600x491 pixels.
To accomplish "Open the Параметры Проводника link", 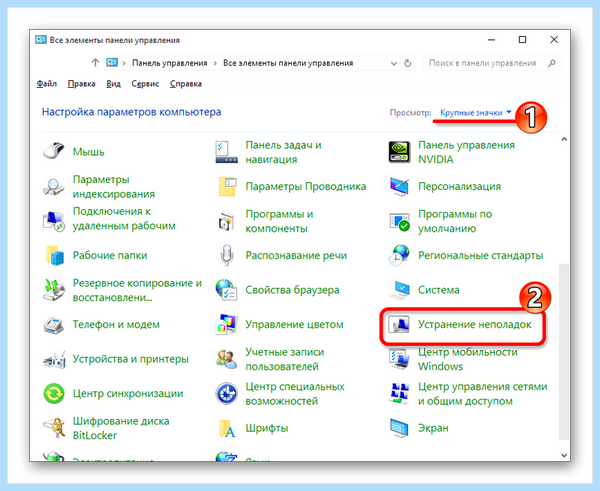I will pyautogui.click(x=306, y=186).
